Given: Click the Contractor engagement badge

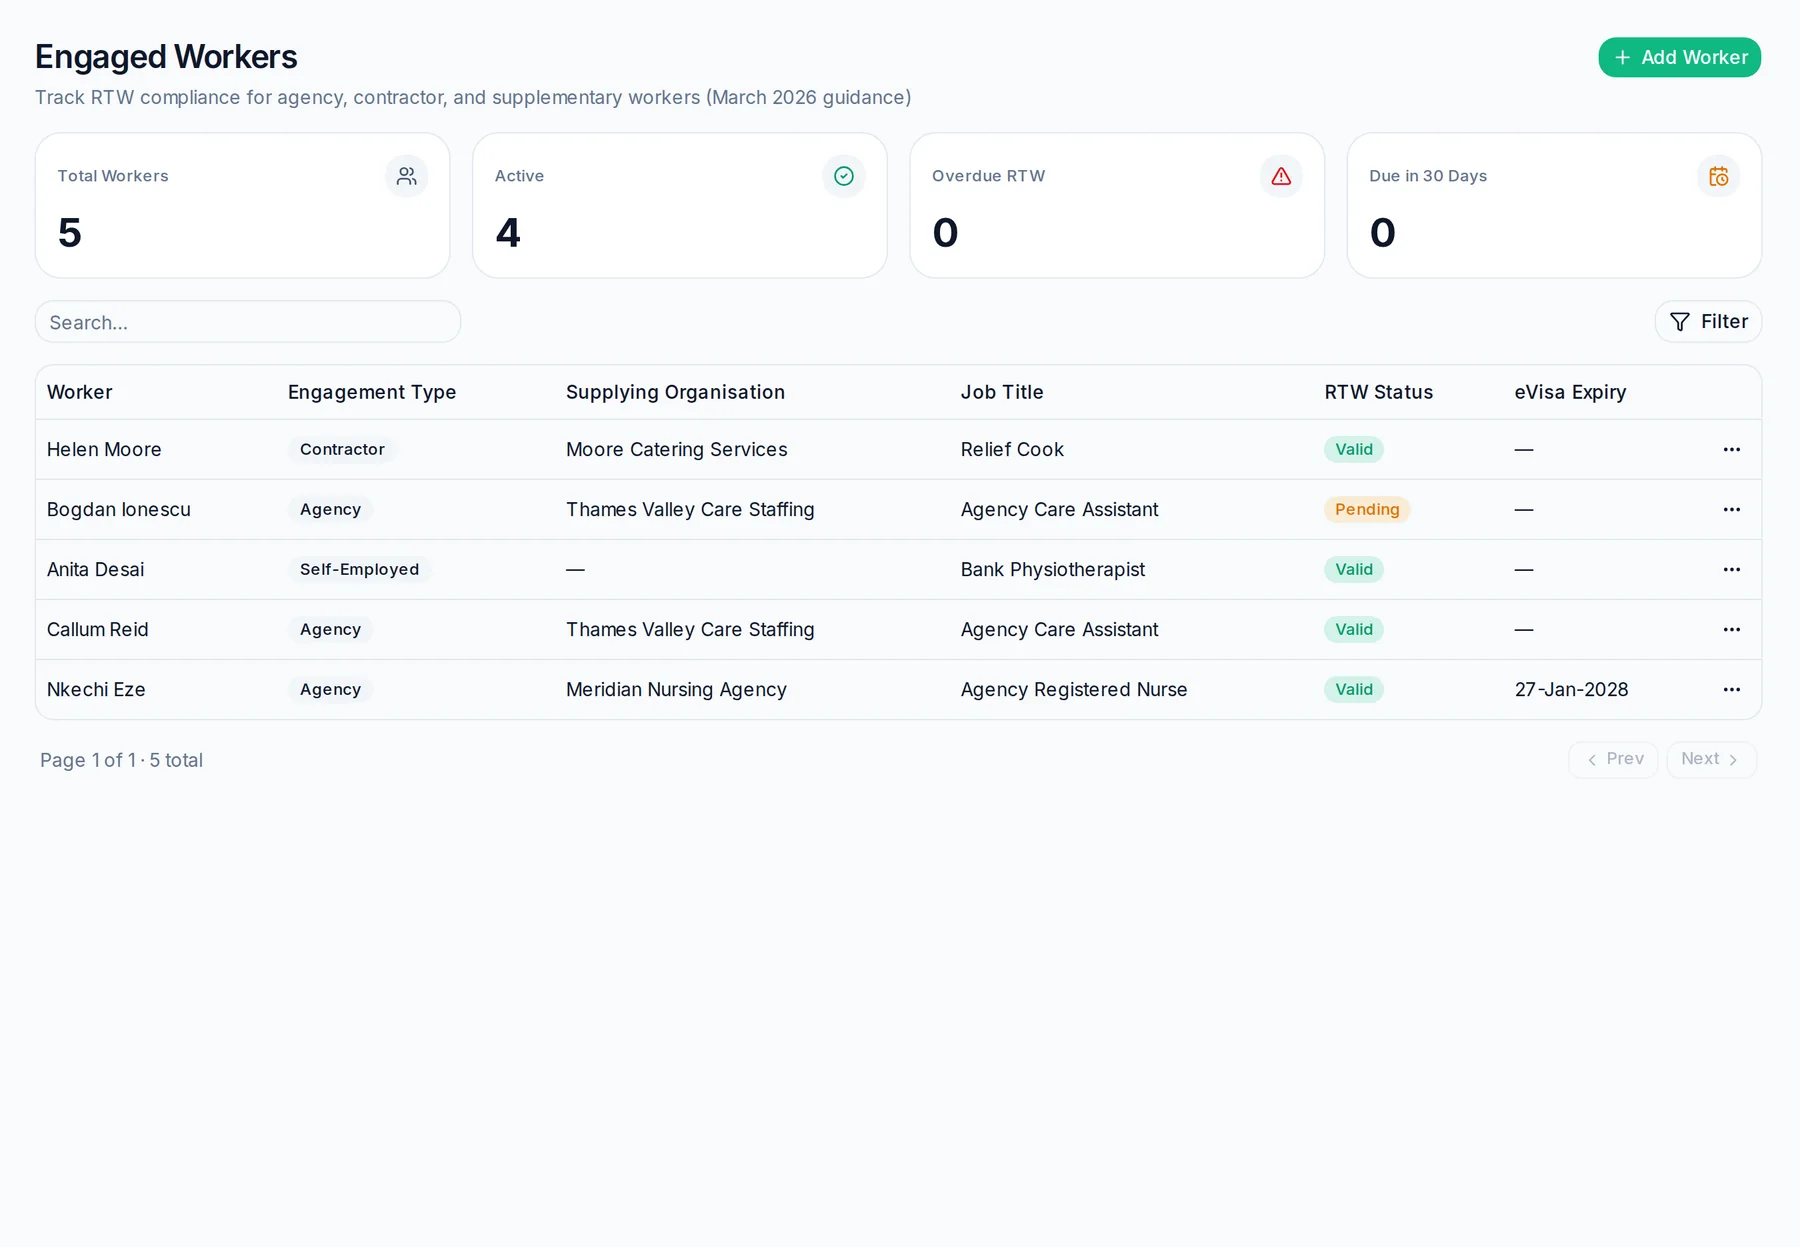Looking at the screenshot, I should click(x=342, y=449).
